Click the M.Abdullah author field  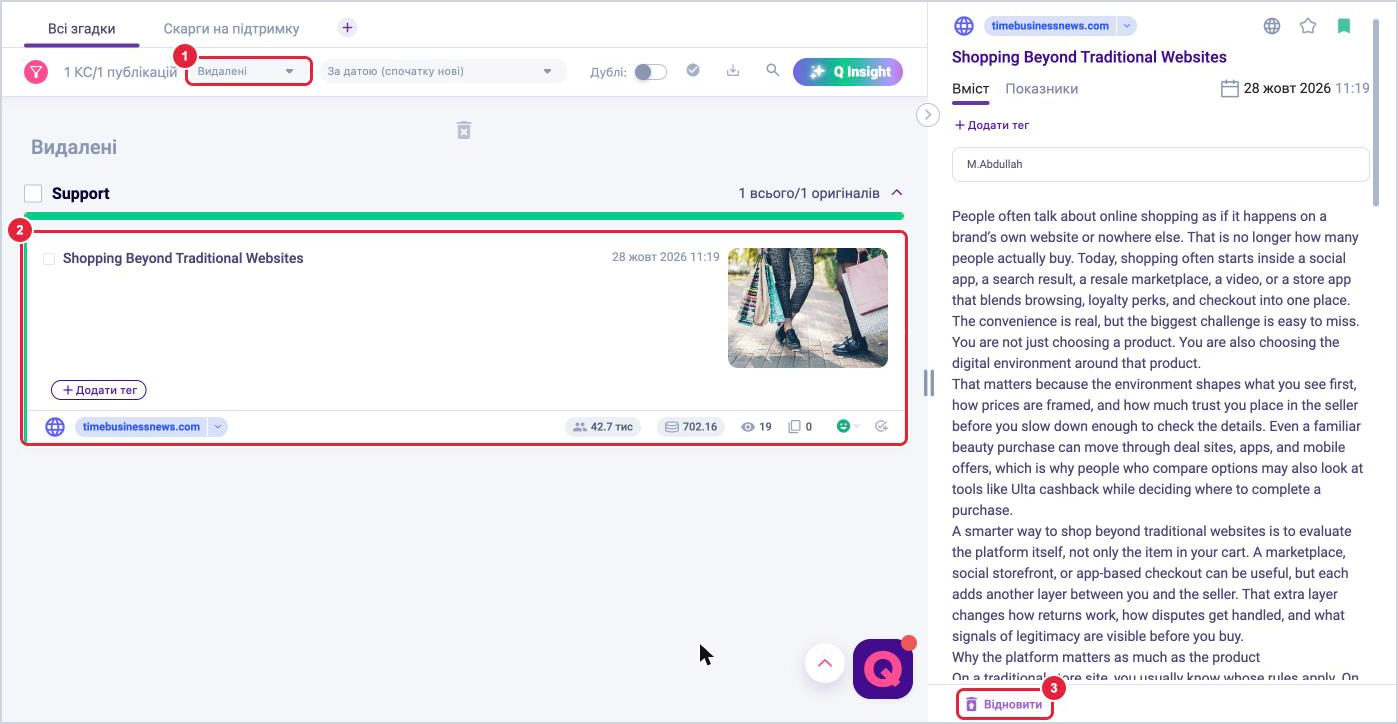[x=1160, y=164]
